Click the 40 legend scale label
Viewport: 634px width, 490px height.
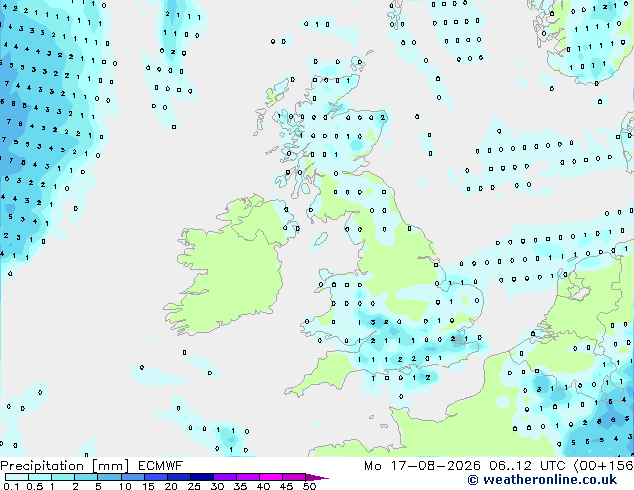click(x=263, y=486)
